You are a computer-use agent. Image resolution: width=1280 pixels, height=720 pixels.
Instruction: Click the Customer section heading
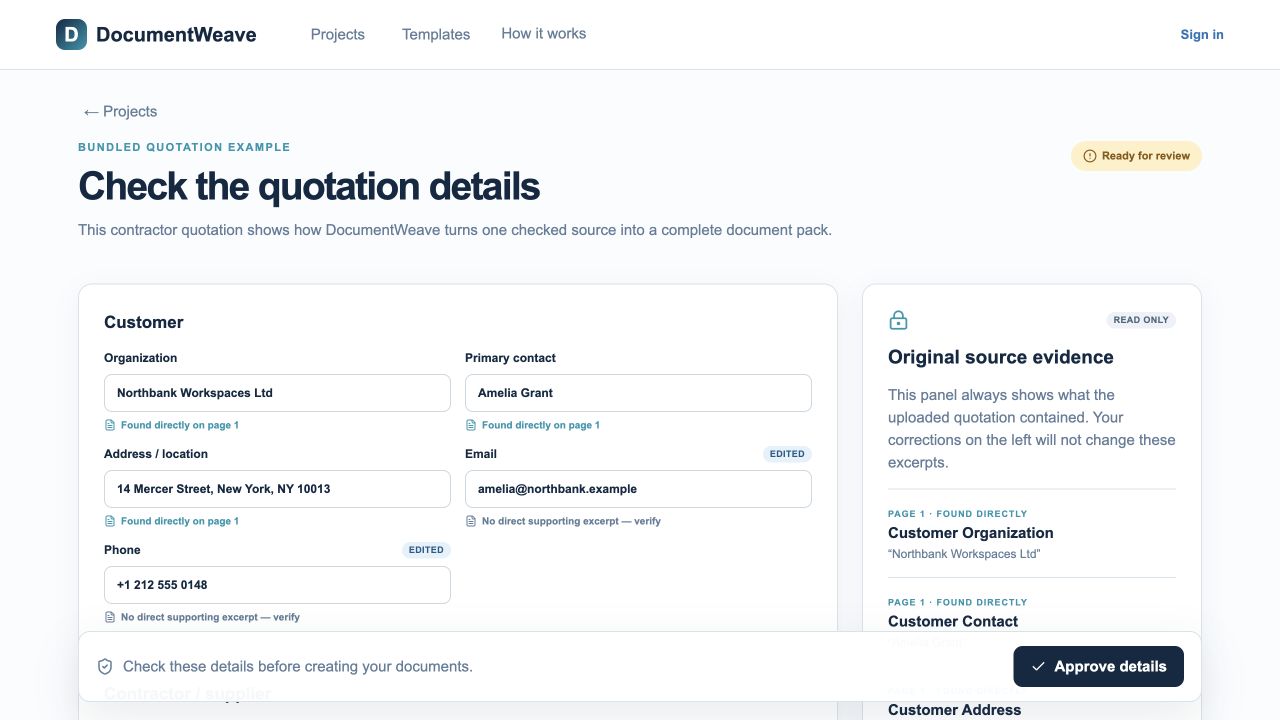tap(144, 322)
